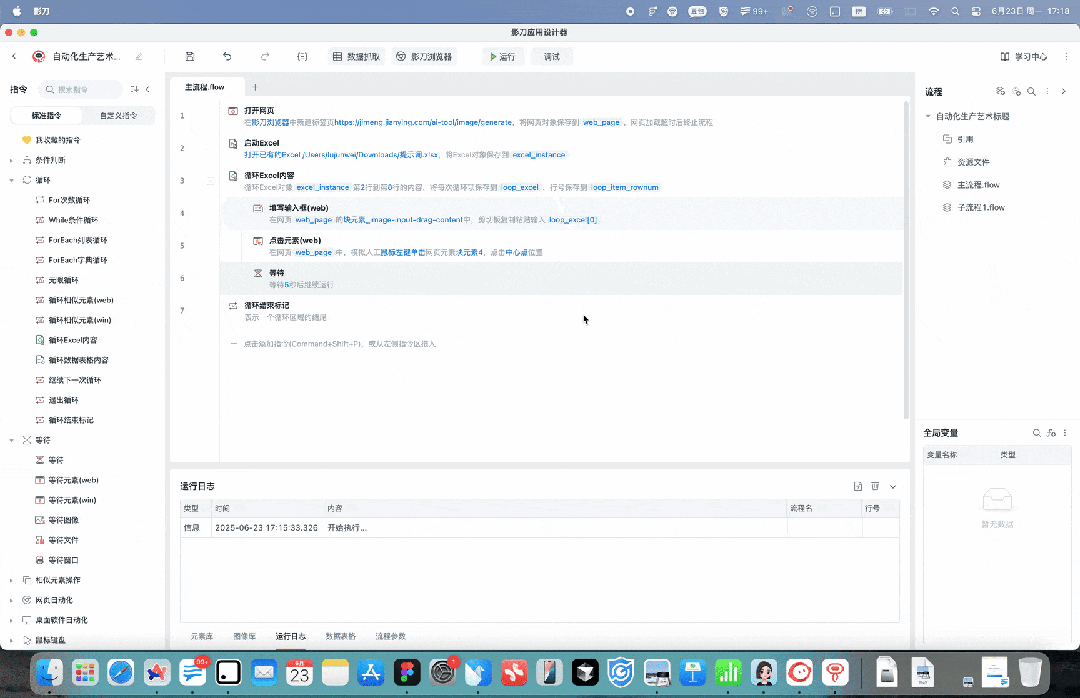
Task: Click the undo arrow icon
Action: coord(227,57)
